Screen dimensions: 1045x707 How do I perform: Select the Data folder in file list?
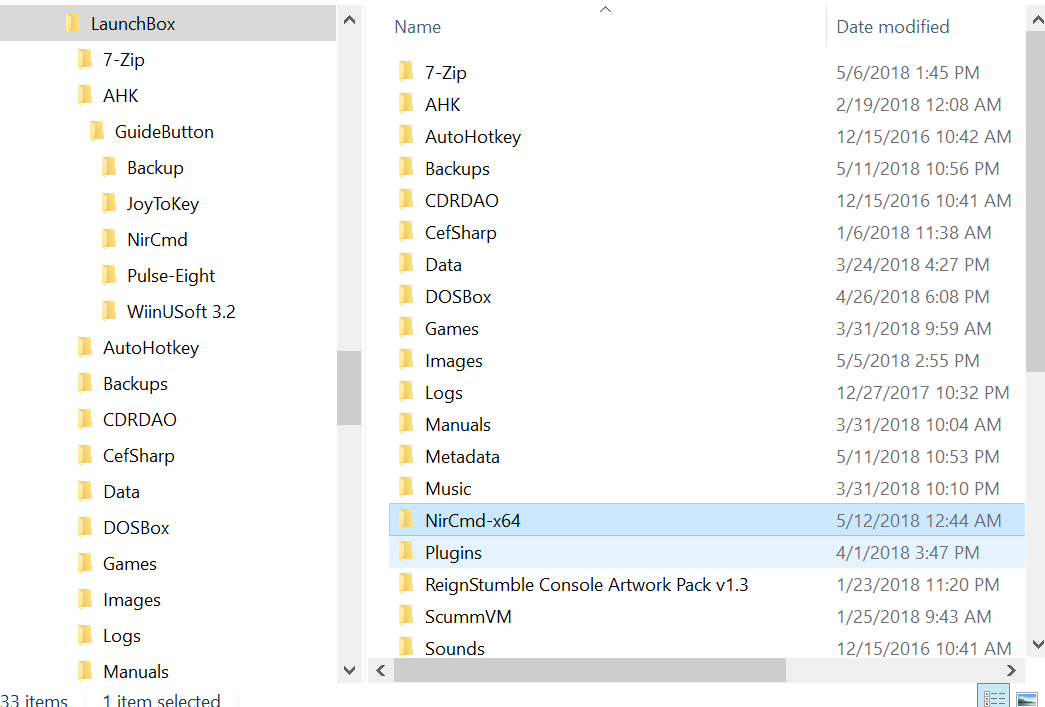[443, 265]
